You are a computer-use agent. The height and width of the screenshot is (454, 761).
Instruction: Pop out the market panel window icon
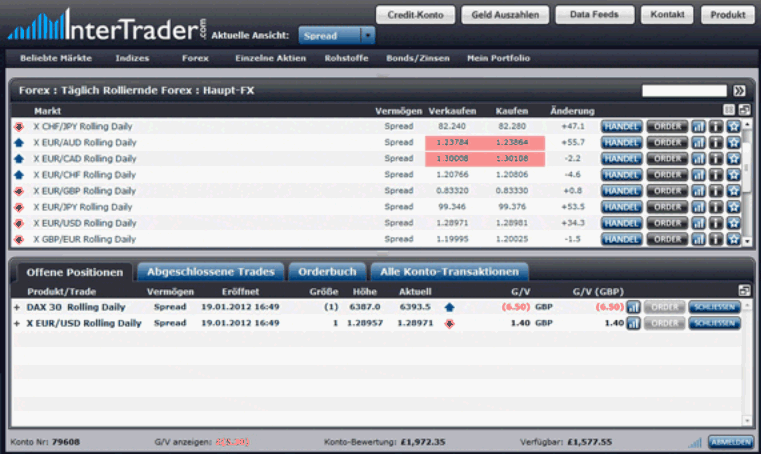744,110
